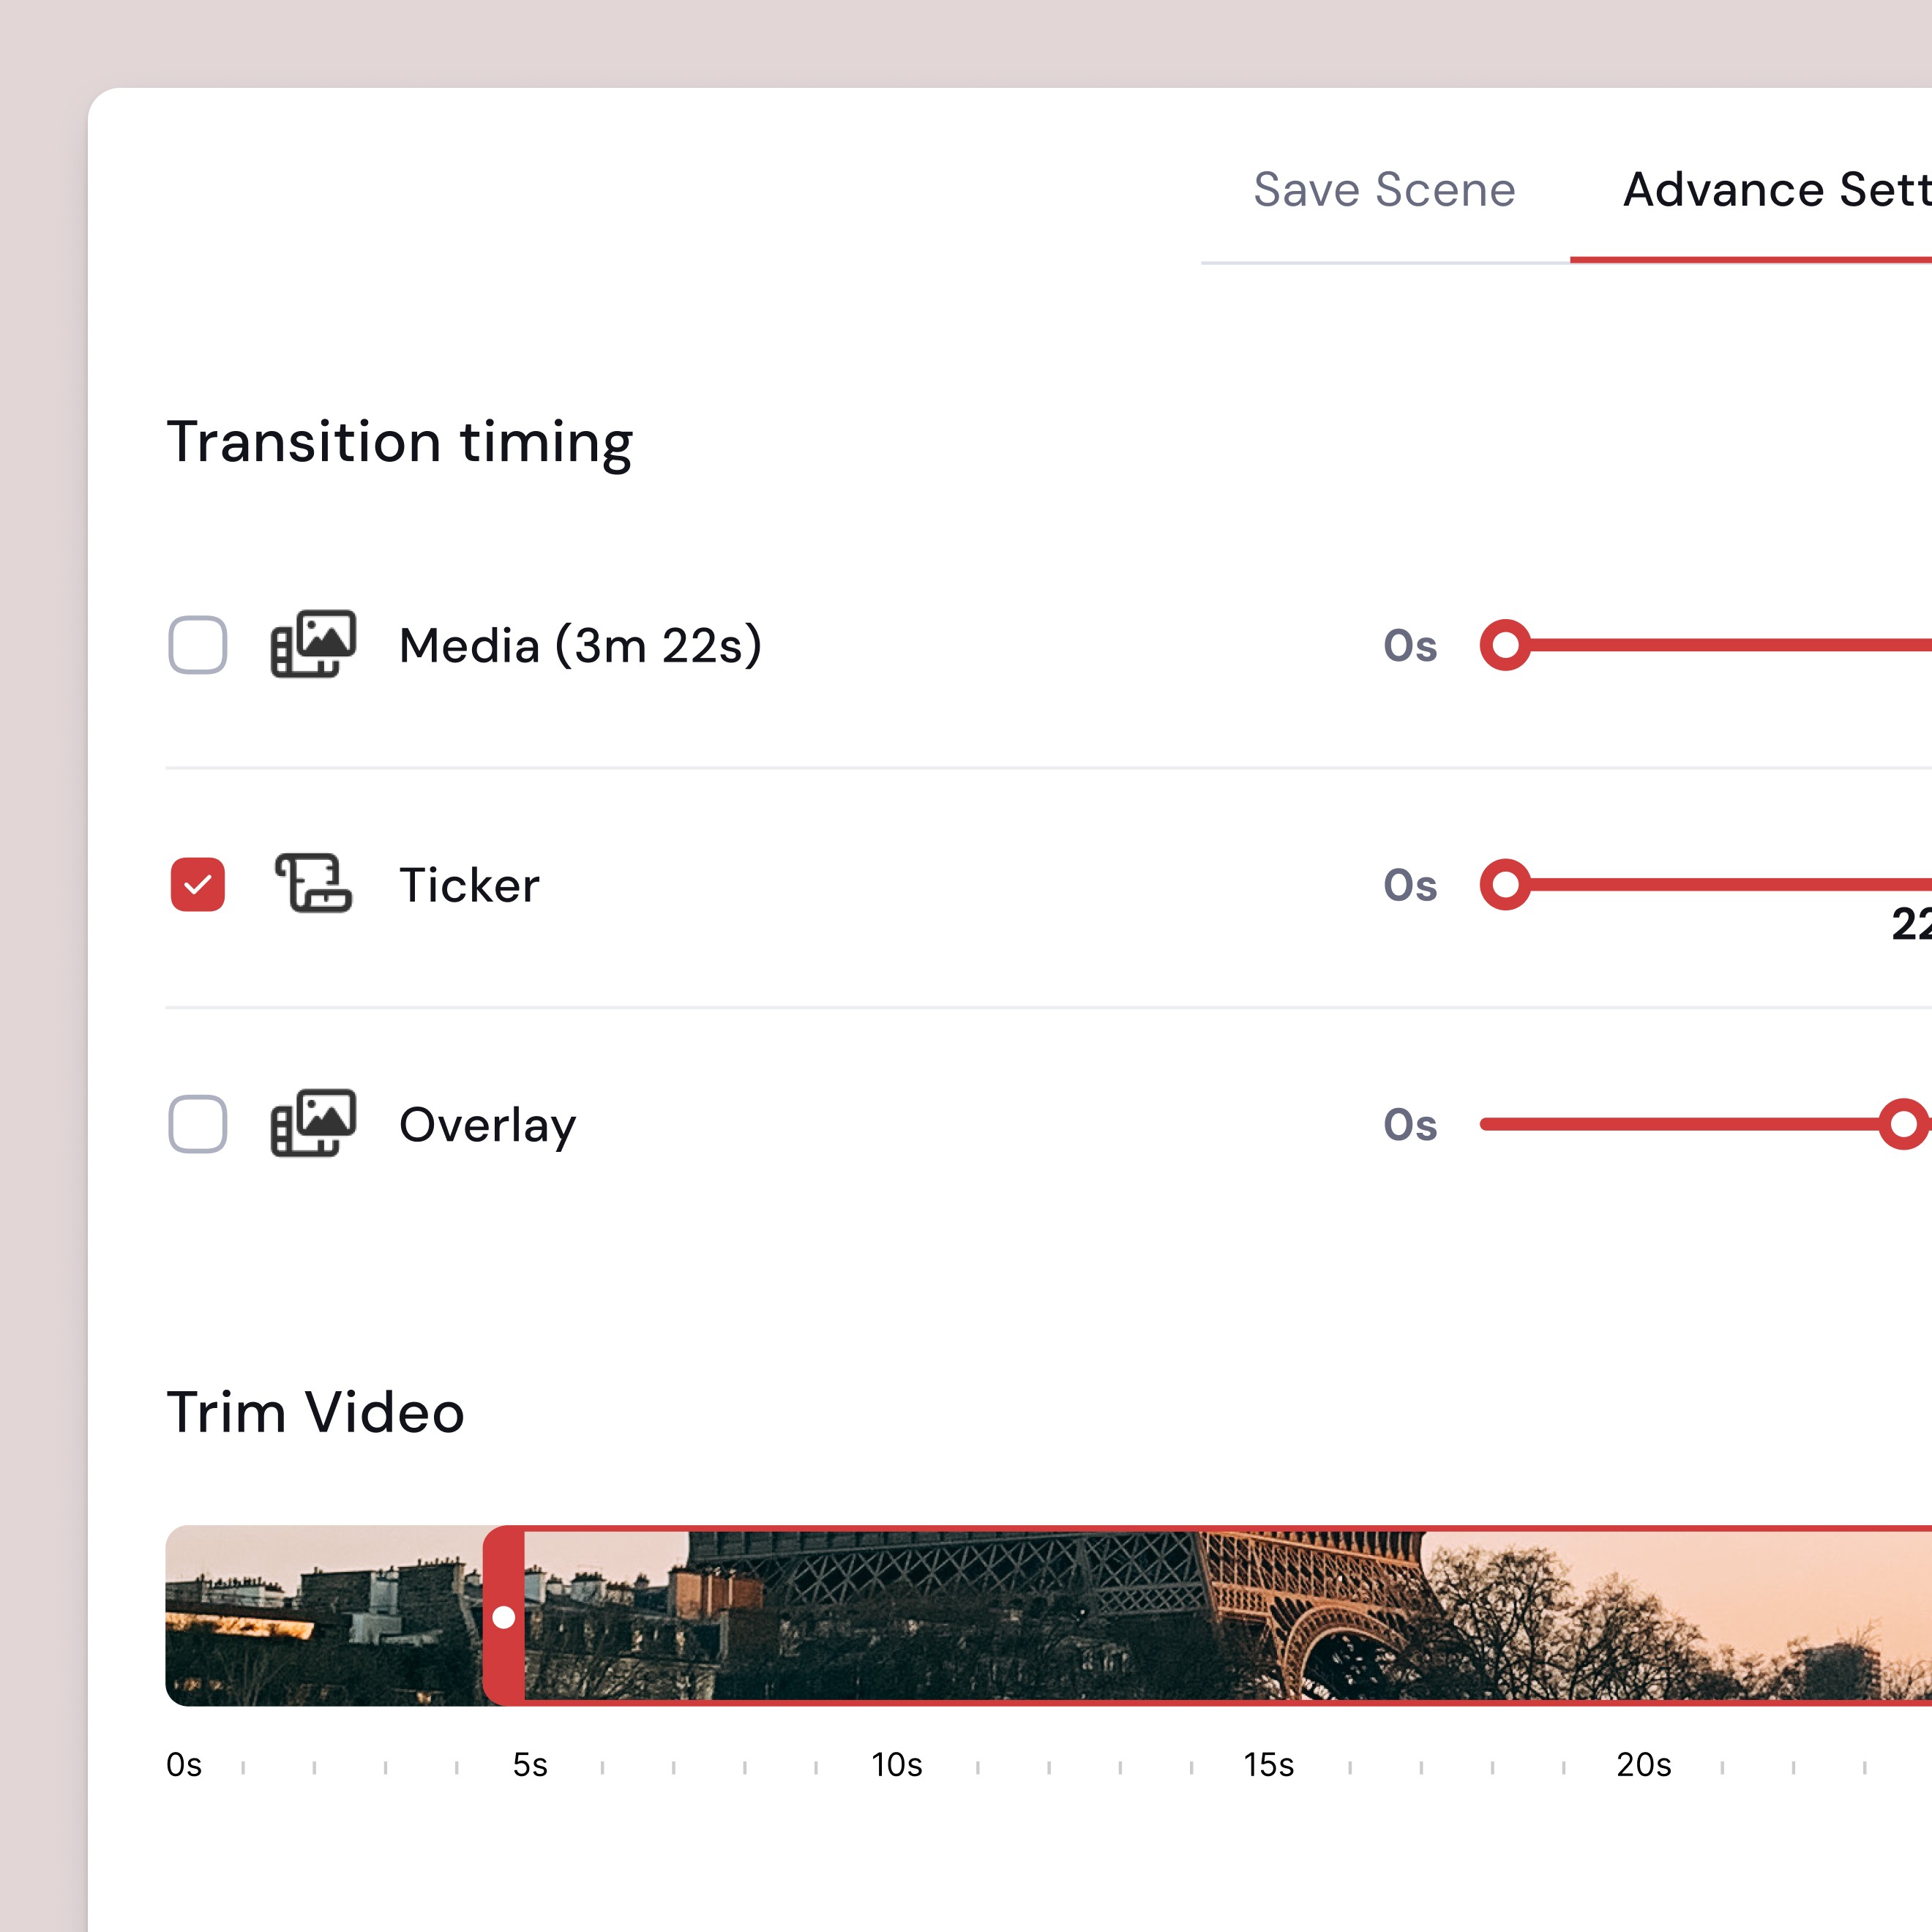Click the Media gallery icon

[x=313, y=644]
